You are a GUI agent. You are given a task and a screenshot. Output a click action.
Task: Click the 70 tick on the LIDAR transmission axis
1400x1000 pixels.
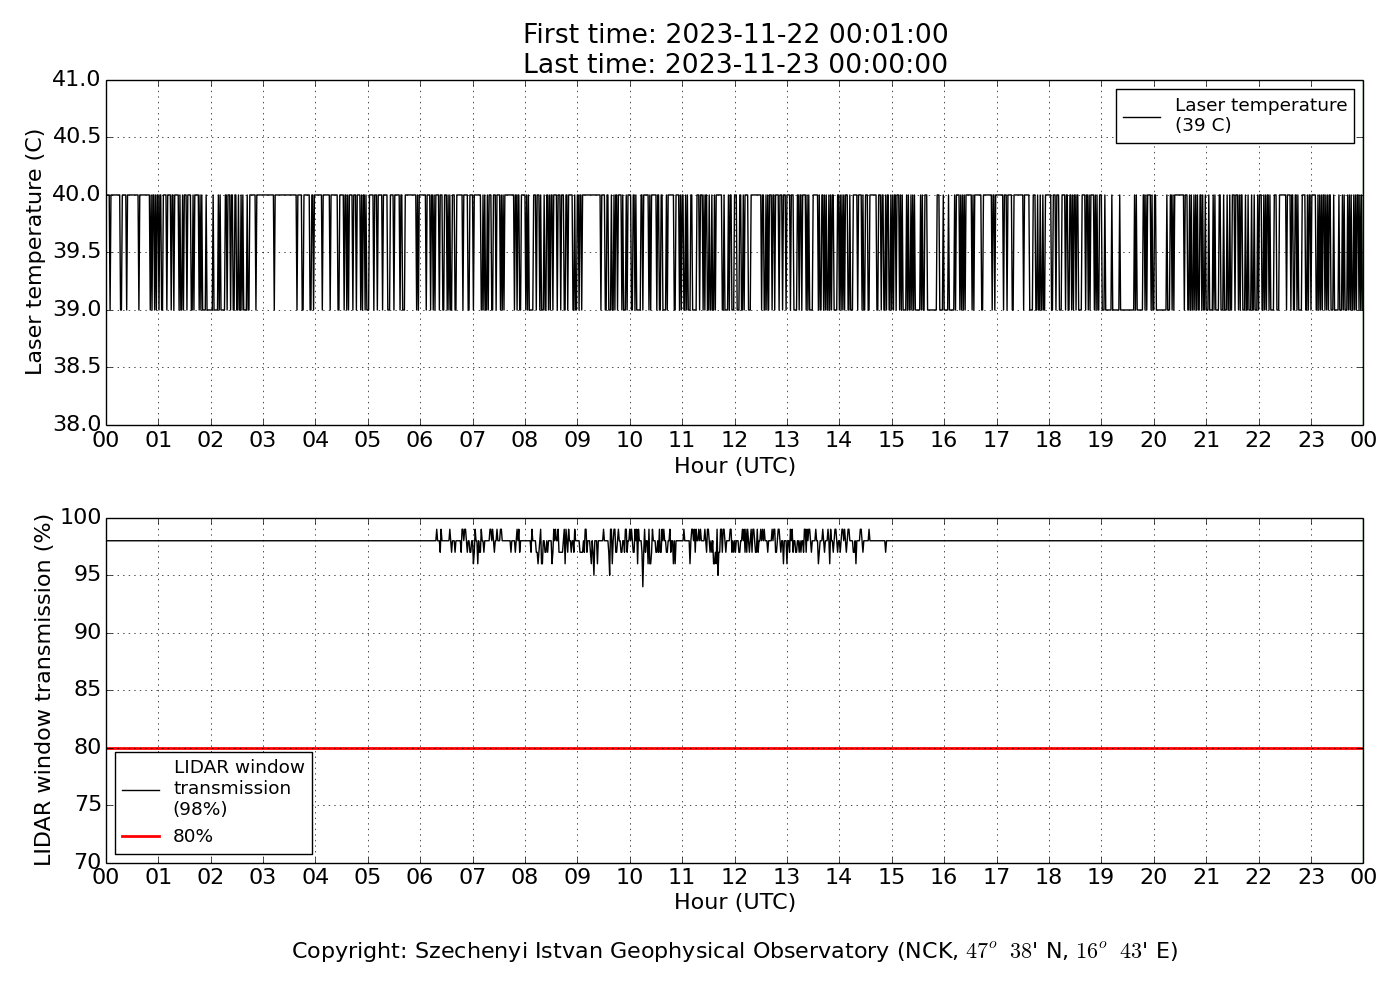[87, 862]
